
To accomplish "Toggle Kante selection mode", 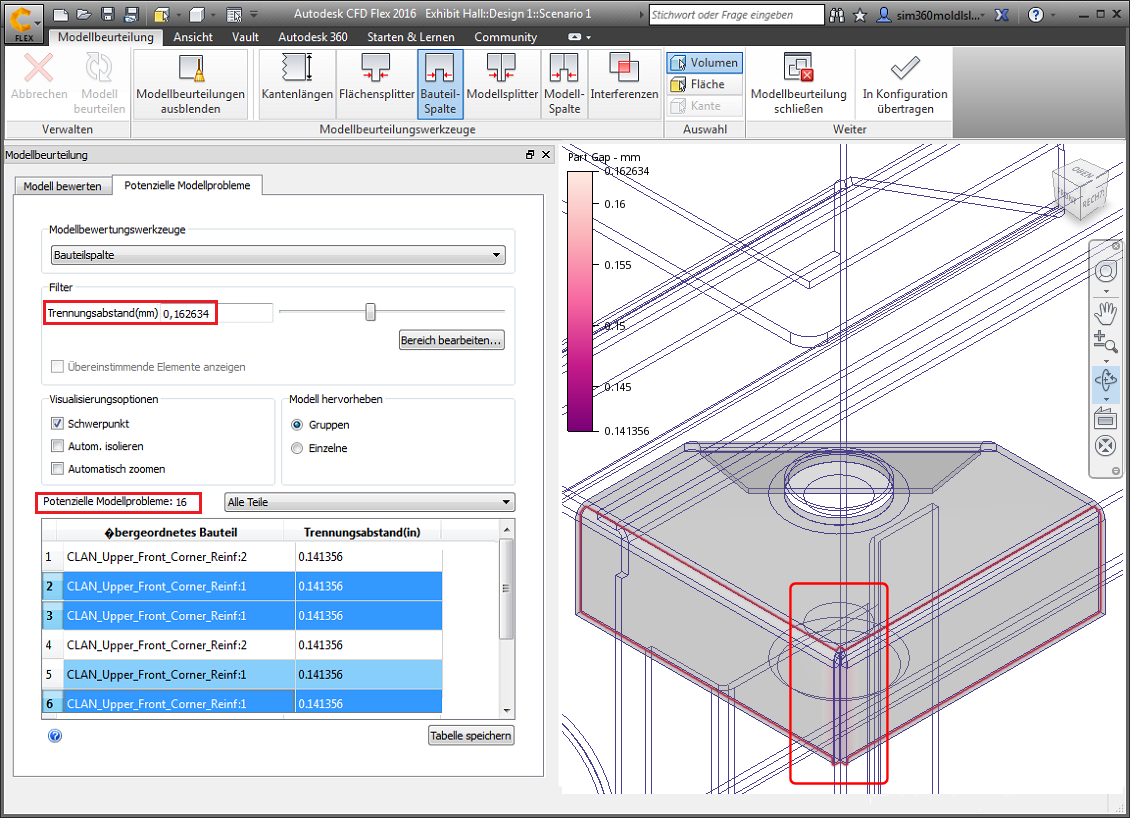I will click(x=704, y=106).
